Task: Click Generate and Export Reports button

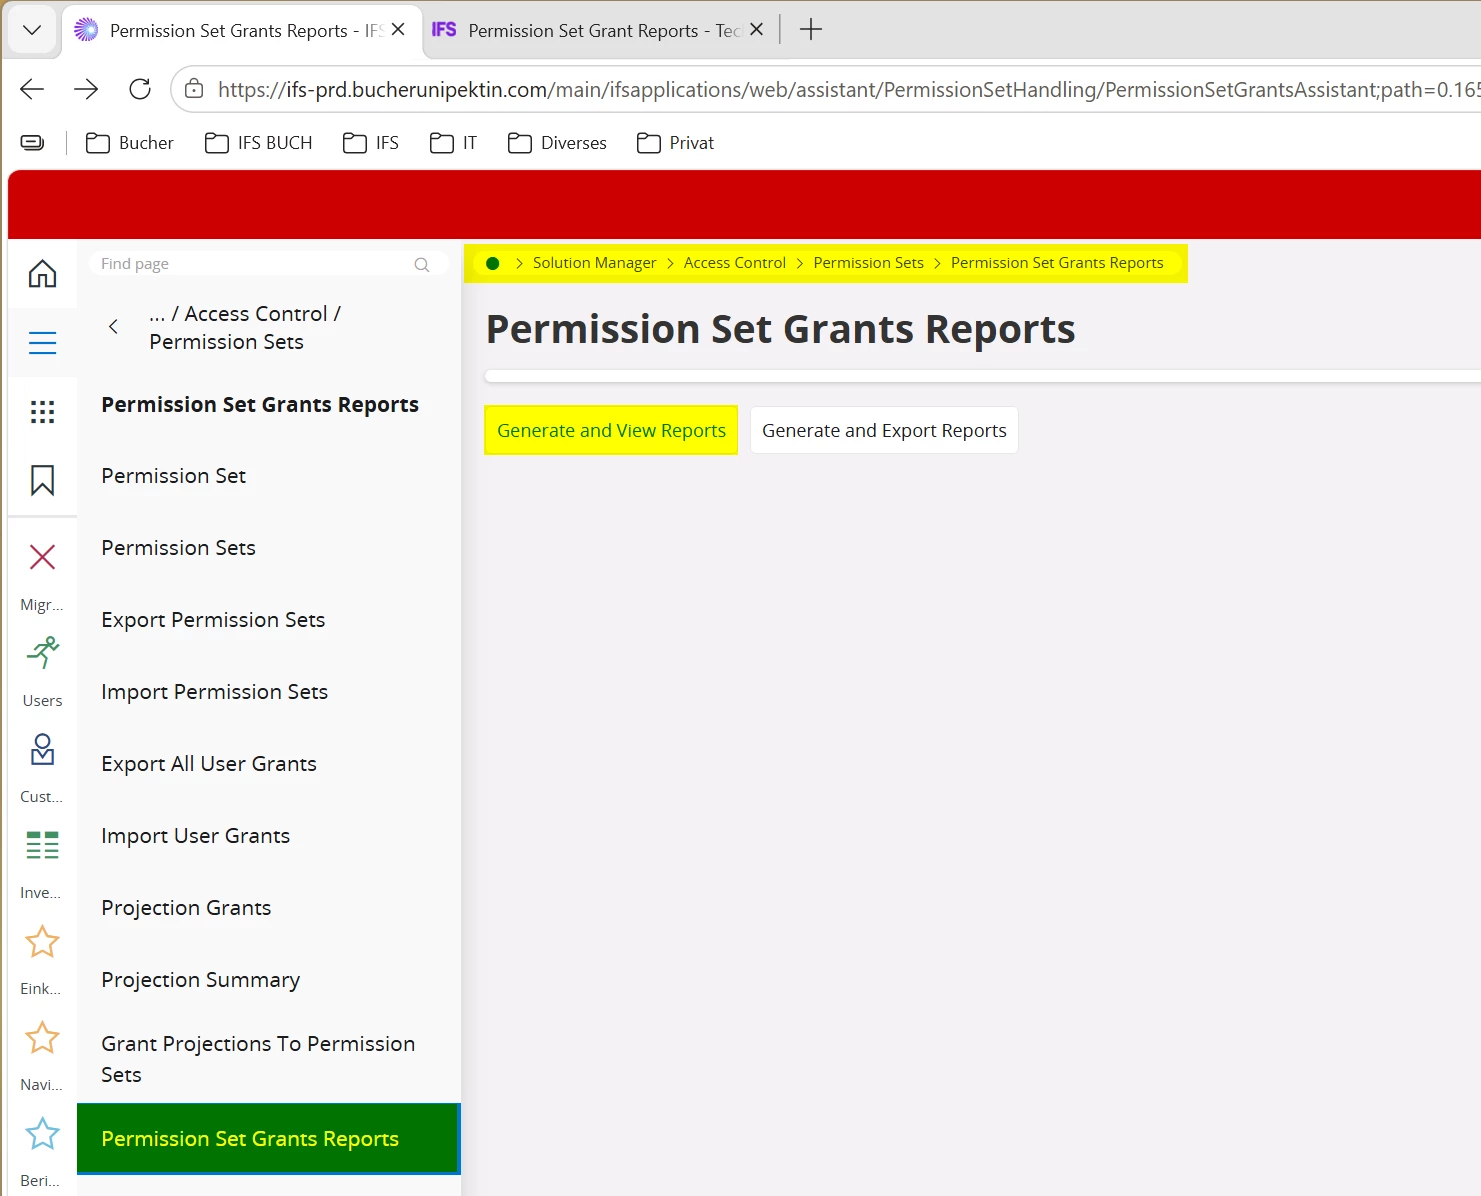Action: tap(884, 430)
